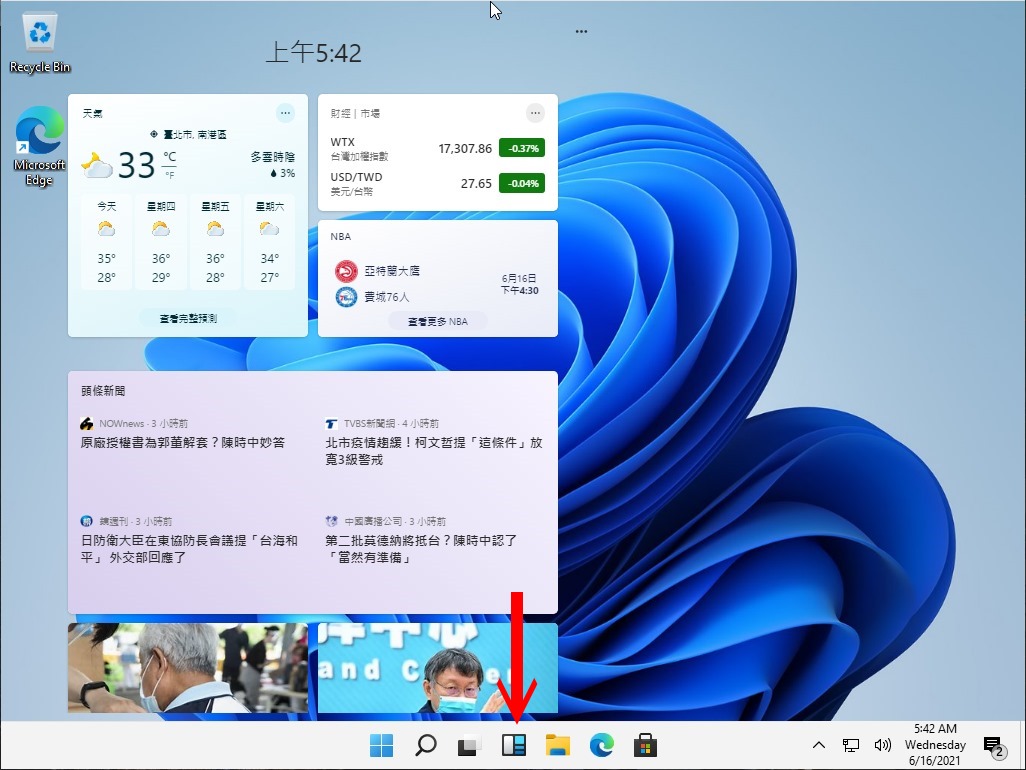Click the taskbar clock showing 6/16/2021
Viewport: 1026px width, 770px height.
935,744
